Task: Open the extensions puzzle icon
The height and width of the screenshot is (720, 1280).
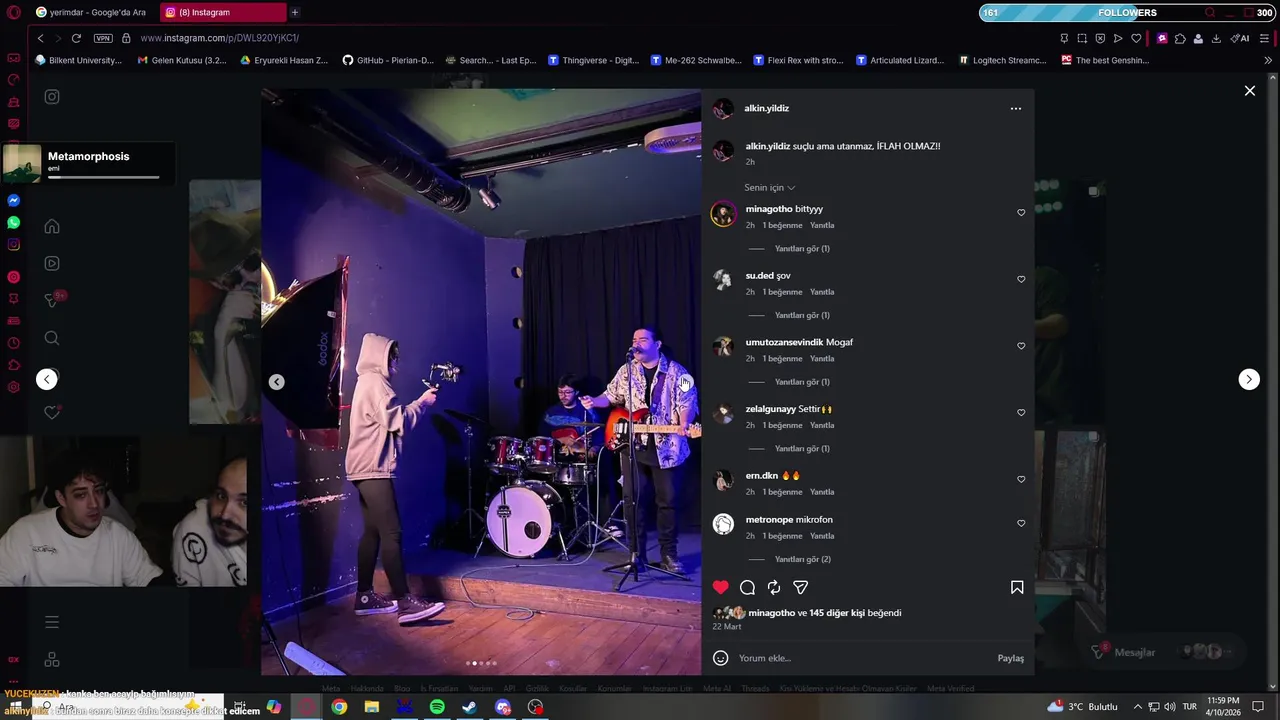Action: tap(1180, 38)
